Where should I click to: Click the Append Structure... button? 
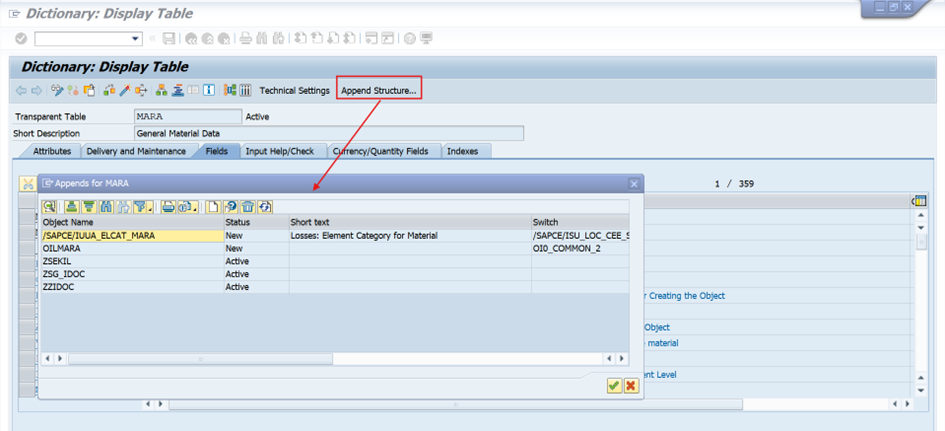(x=379, y=91)
